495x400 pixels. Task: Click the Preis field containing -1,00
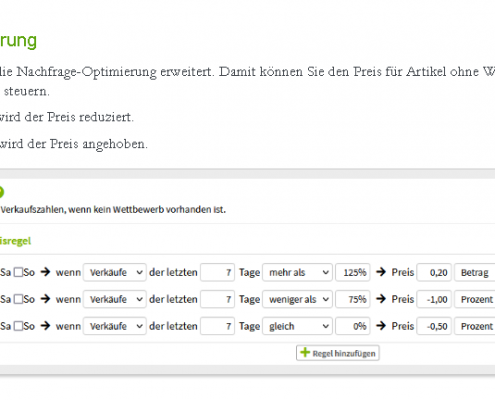click(x=434, y=299)
